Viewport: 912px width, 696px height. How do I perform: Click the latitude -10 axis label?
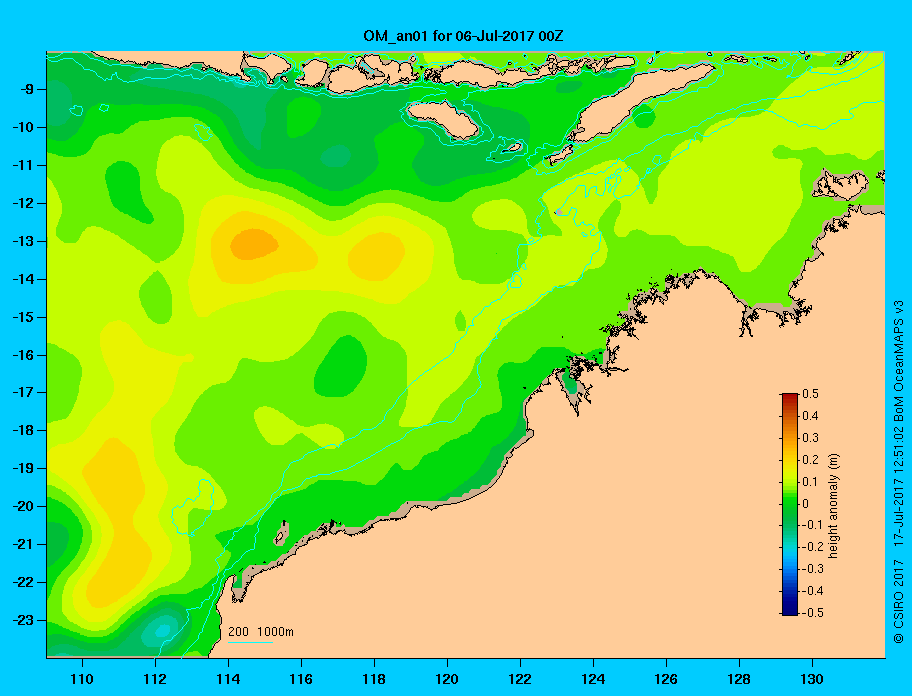23,127
